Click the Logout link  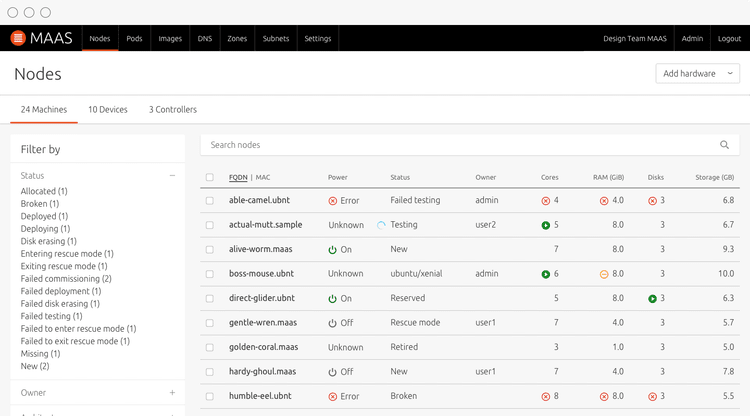coord(729,38)
